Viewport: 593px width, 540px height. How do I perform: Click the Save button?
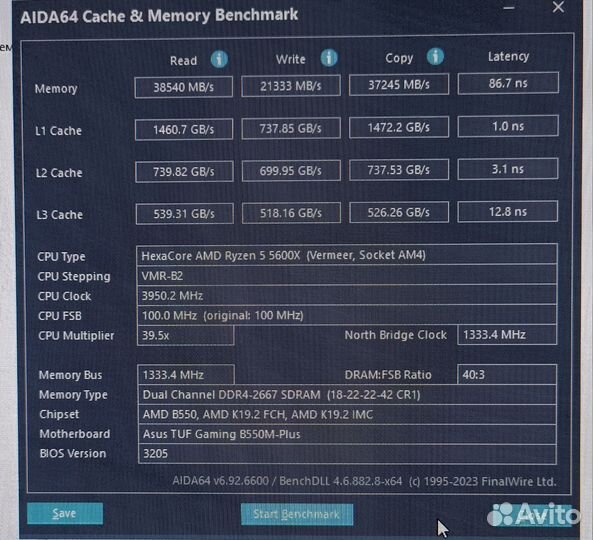pyautogui.click(x=65, y=514)
